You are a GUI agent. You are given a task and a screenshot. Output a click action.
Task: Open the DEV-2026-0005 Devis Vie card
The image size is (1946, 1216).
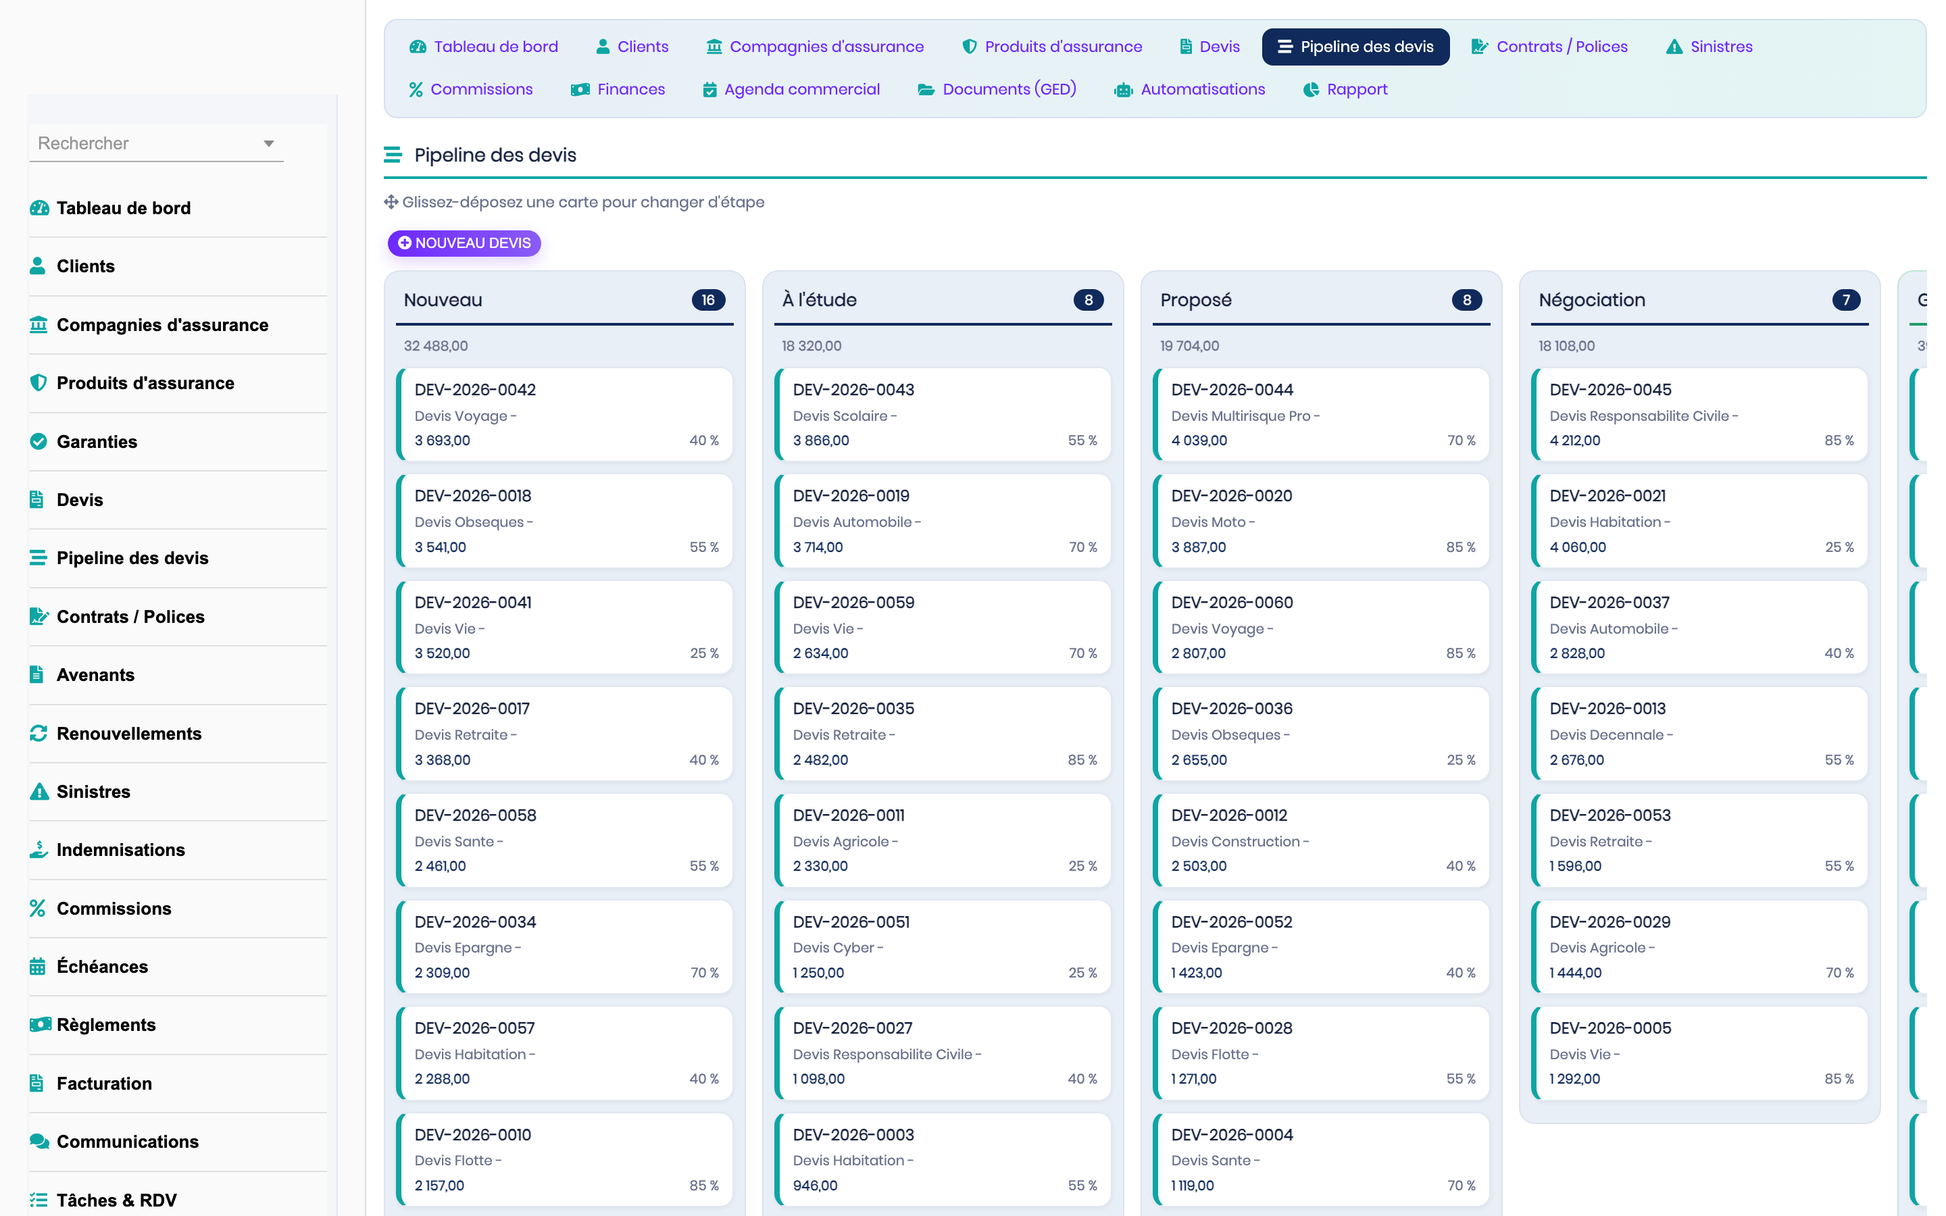pyautogui.click(x=1700, y=1053)
